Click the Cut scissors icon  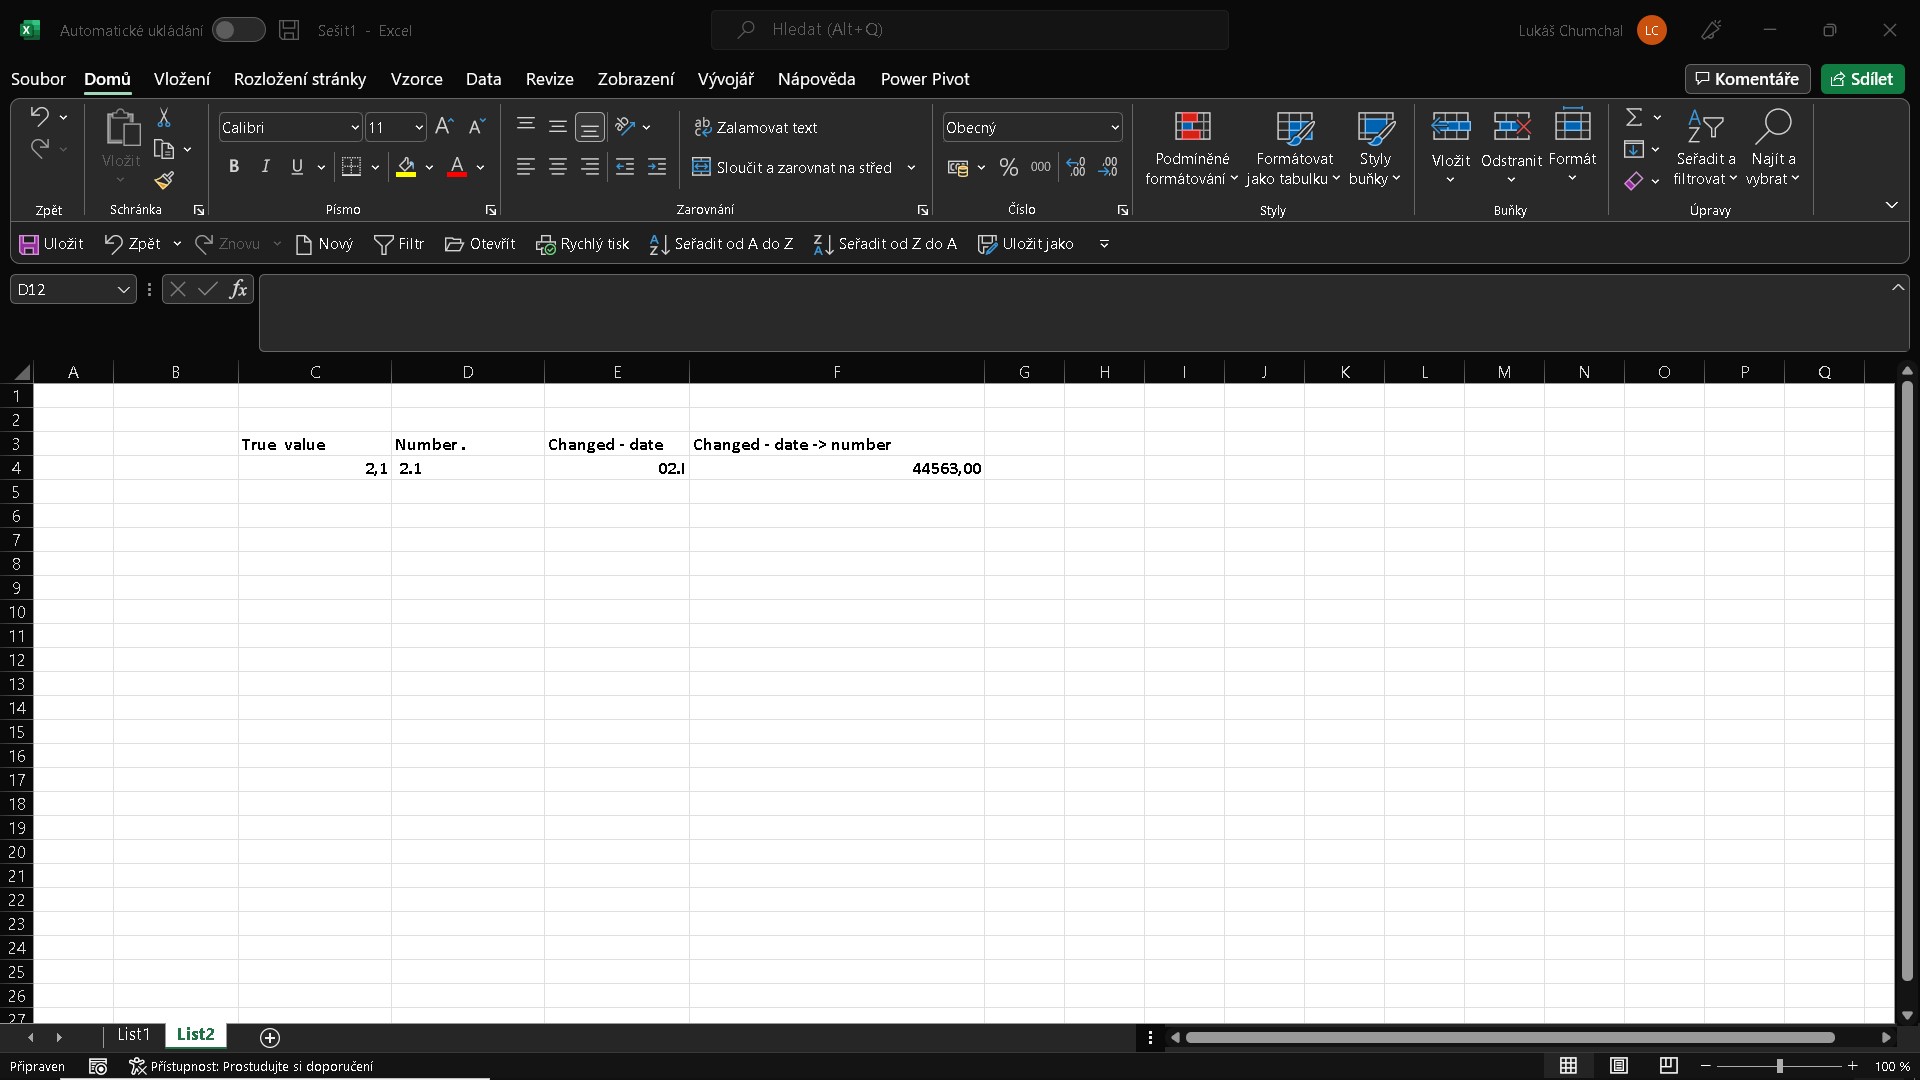164,118
